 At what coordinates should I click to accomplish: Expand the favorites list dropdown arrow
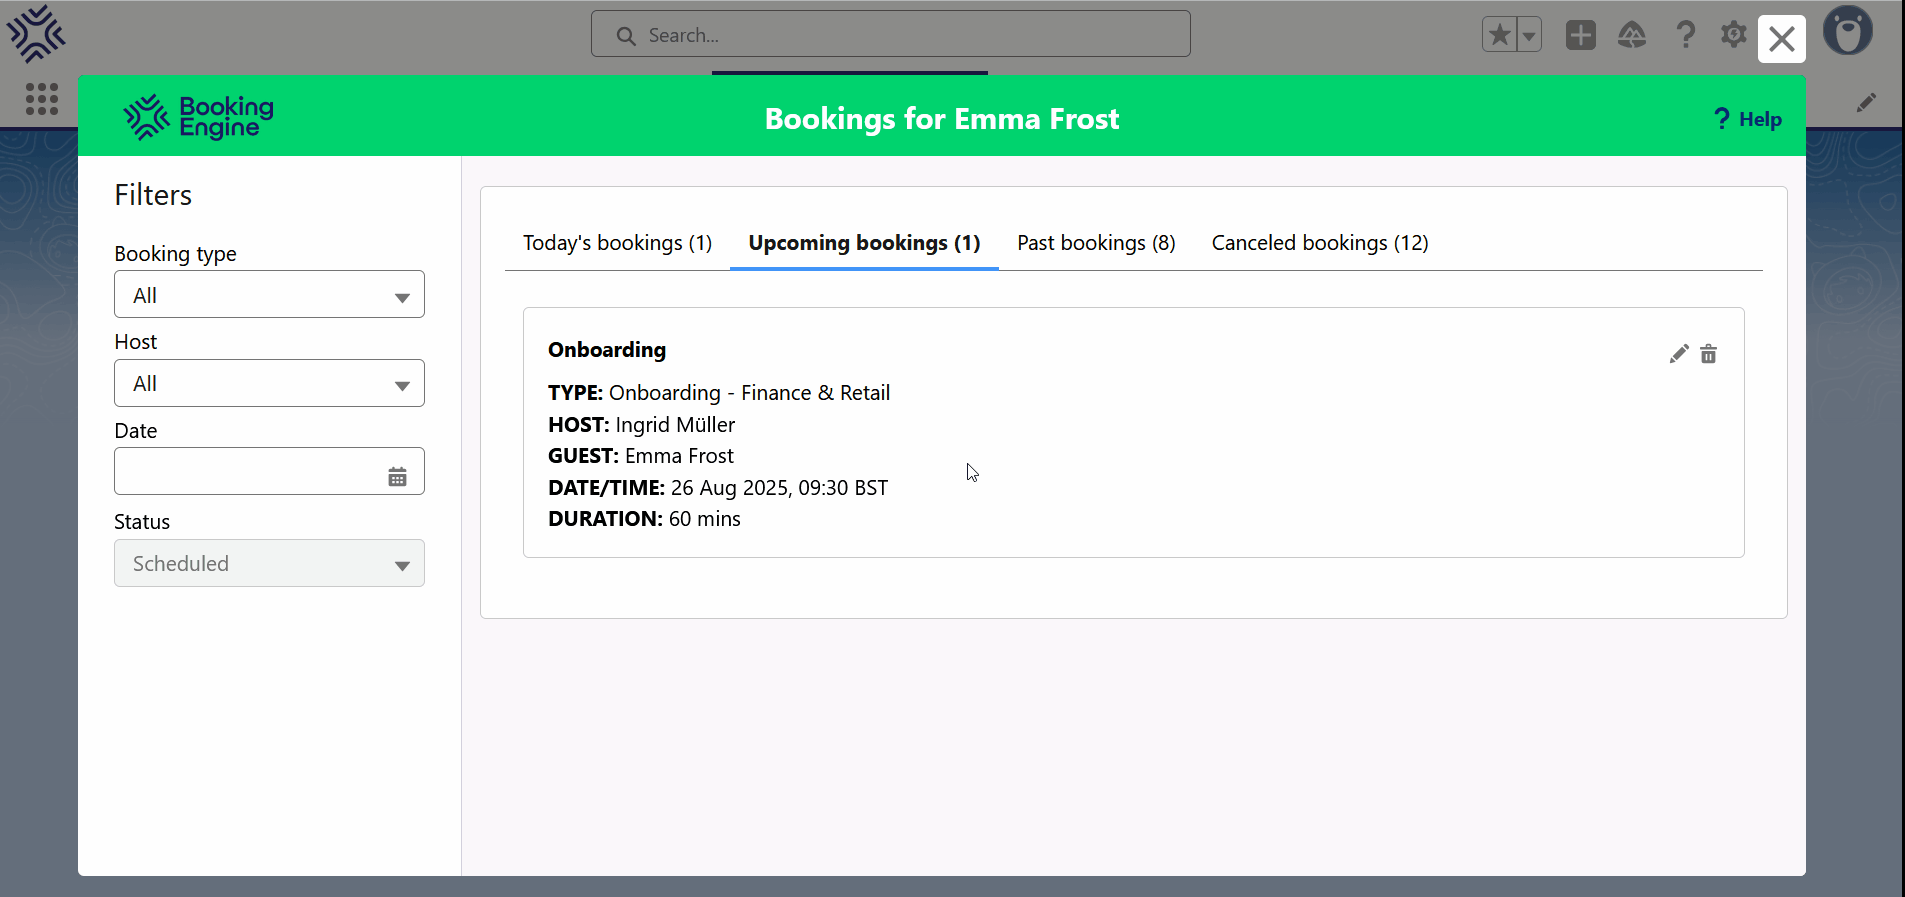(1529, 35)
